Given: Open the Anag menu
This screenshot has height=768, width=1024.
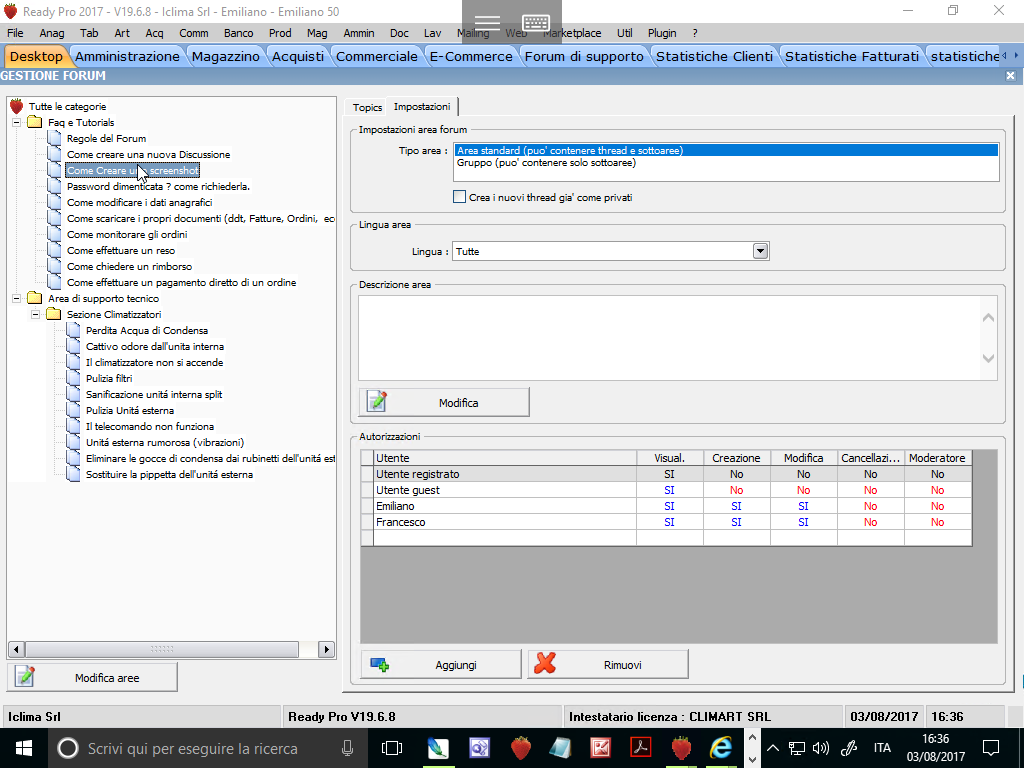Looking at the screenshot, I should point(52,33).
